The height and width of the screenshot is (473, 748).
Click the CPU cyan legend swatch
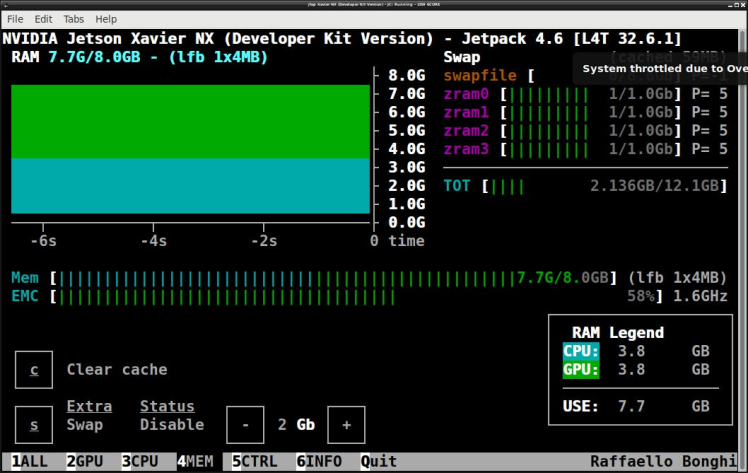[581, 351]
